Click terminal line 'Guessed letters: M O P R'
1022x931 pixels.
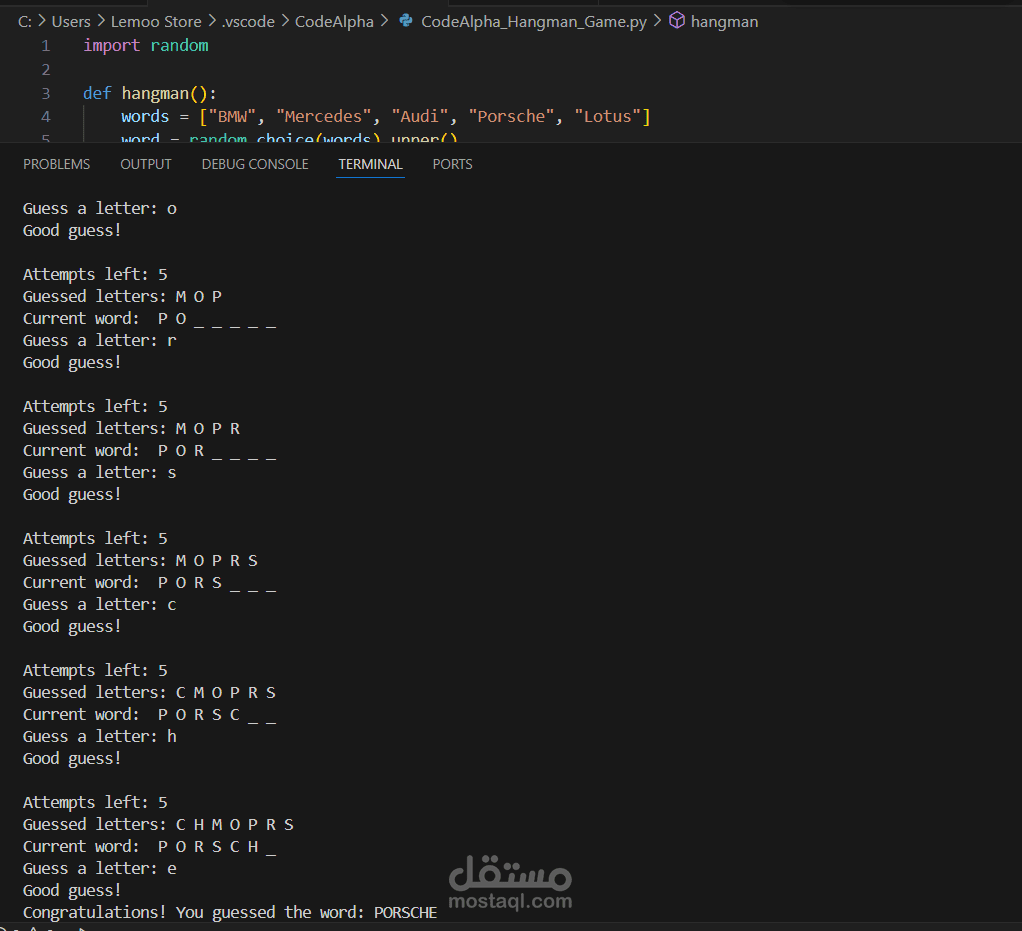tap(132, 428)
